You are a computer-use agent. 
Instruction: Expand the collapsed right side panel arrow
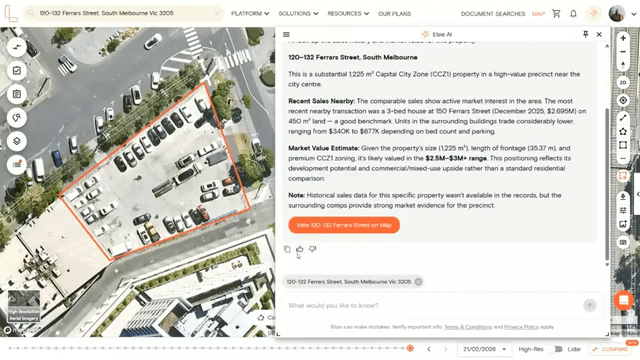pyautogui.click(x=638, y=195)
